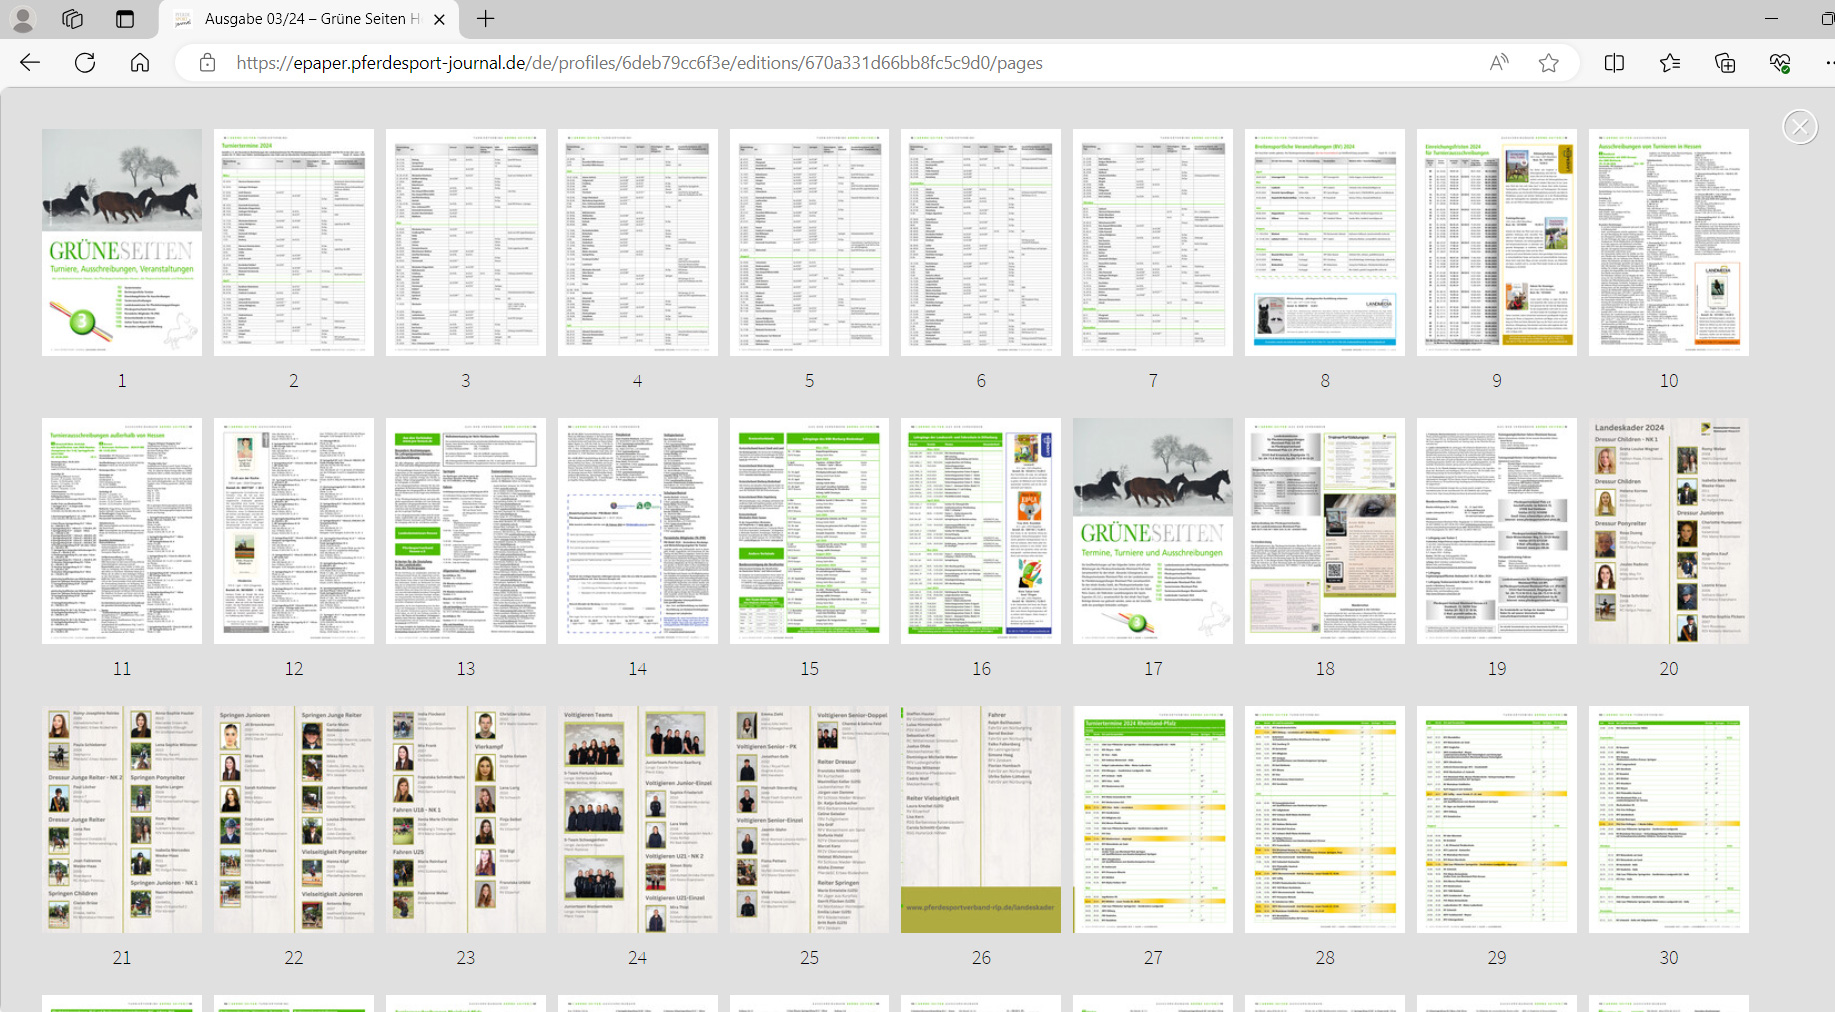
Task: Open the tab actions menu
Action: [125, 19]
